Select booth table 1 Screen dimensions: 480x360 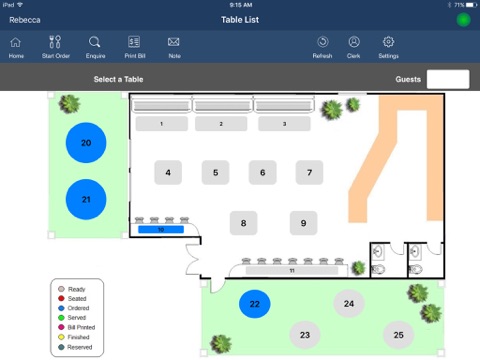coord(162,124)
